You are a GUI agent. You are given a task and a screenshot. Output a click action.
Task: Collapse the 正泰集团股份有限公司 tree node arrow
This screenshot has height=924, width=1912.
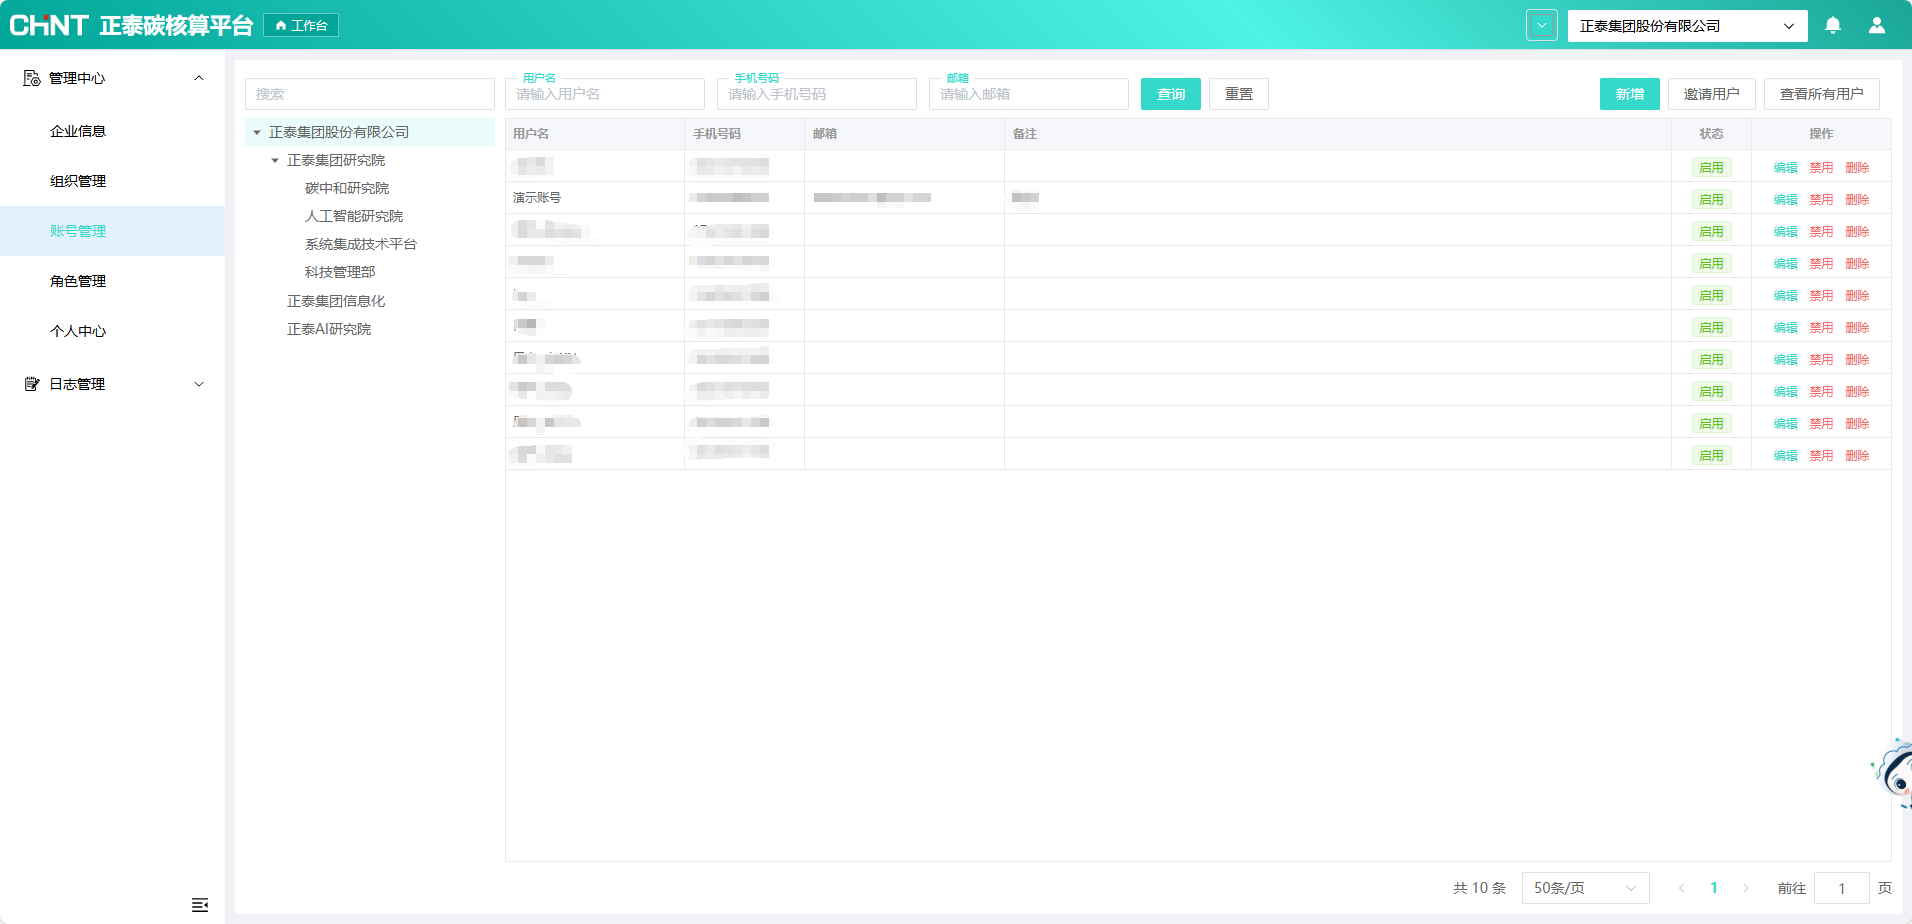257,132
